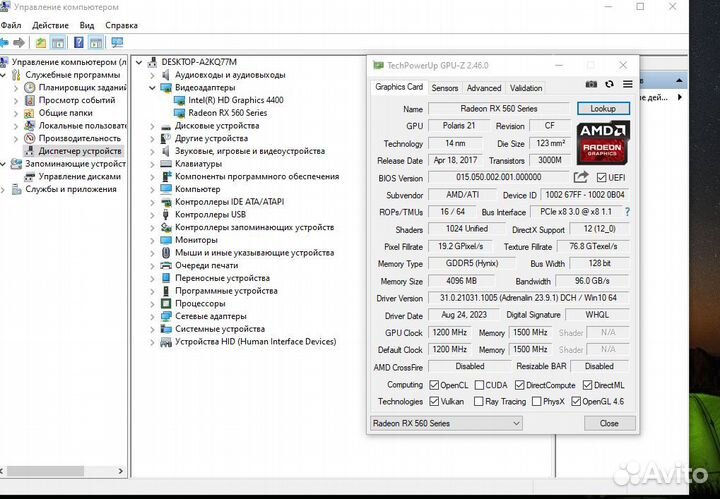720x499 pixels.
Task: Toggle the OpenCL checkbox
Action: [434, 385]
